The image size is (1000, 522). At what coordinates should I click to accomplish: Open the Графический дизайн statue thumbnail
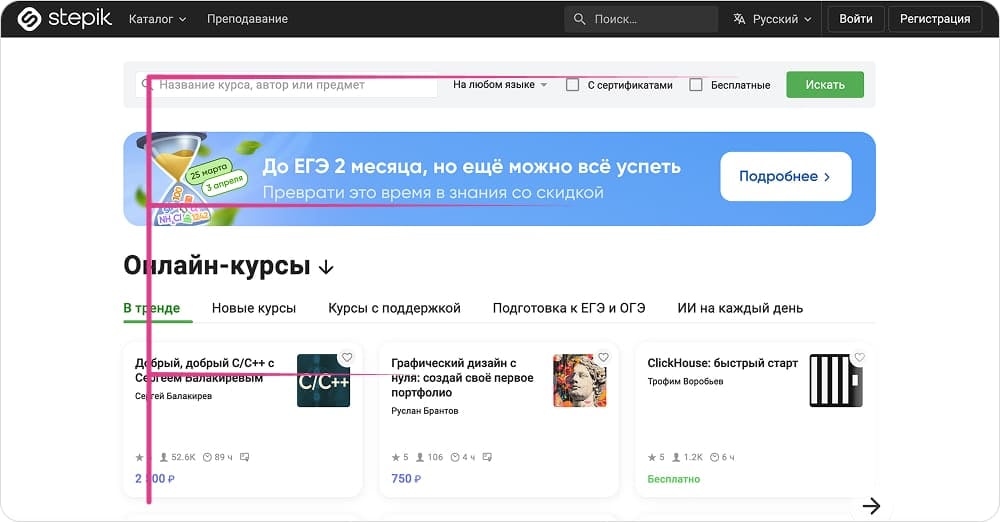[x=580, y=381]
